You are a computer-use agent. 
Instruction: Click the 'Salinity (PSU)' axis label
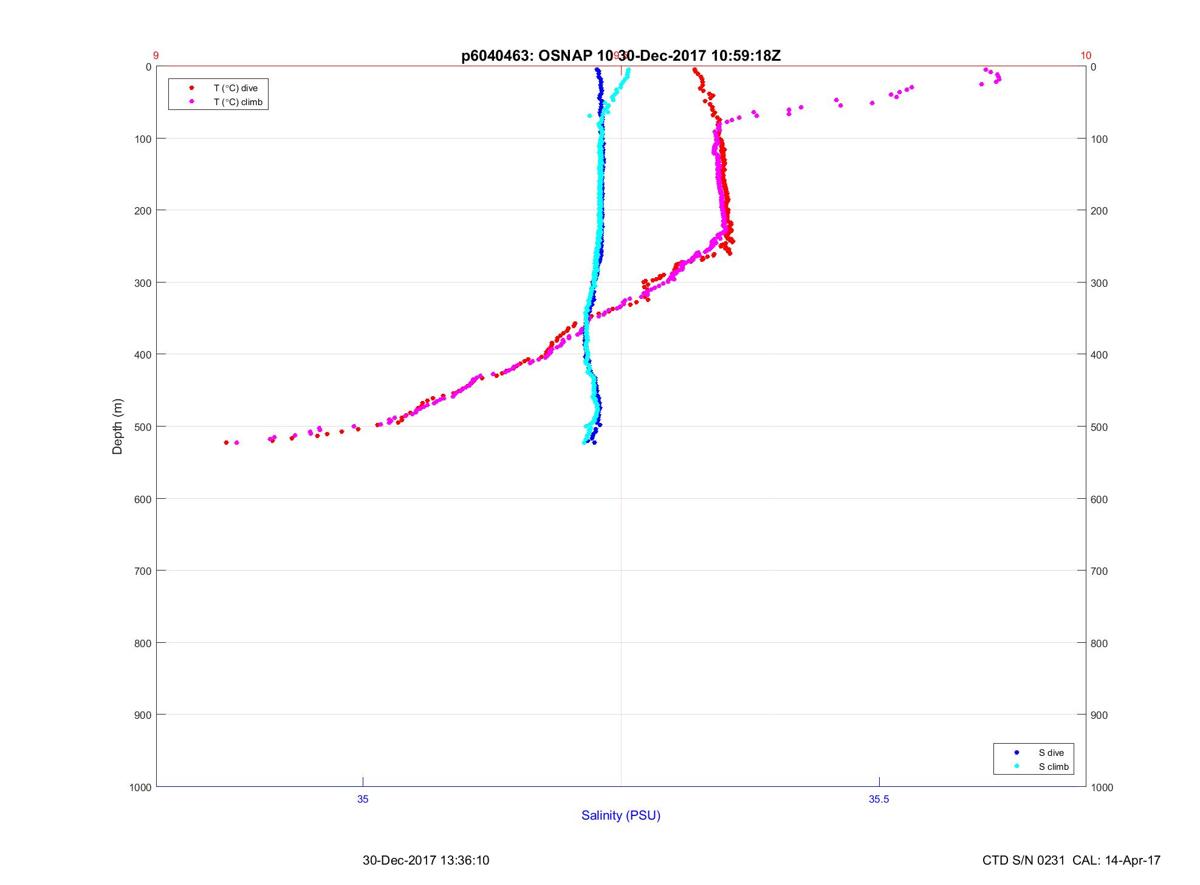click(x=621, y=815)
